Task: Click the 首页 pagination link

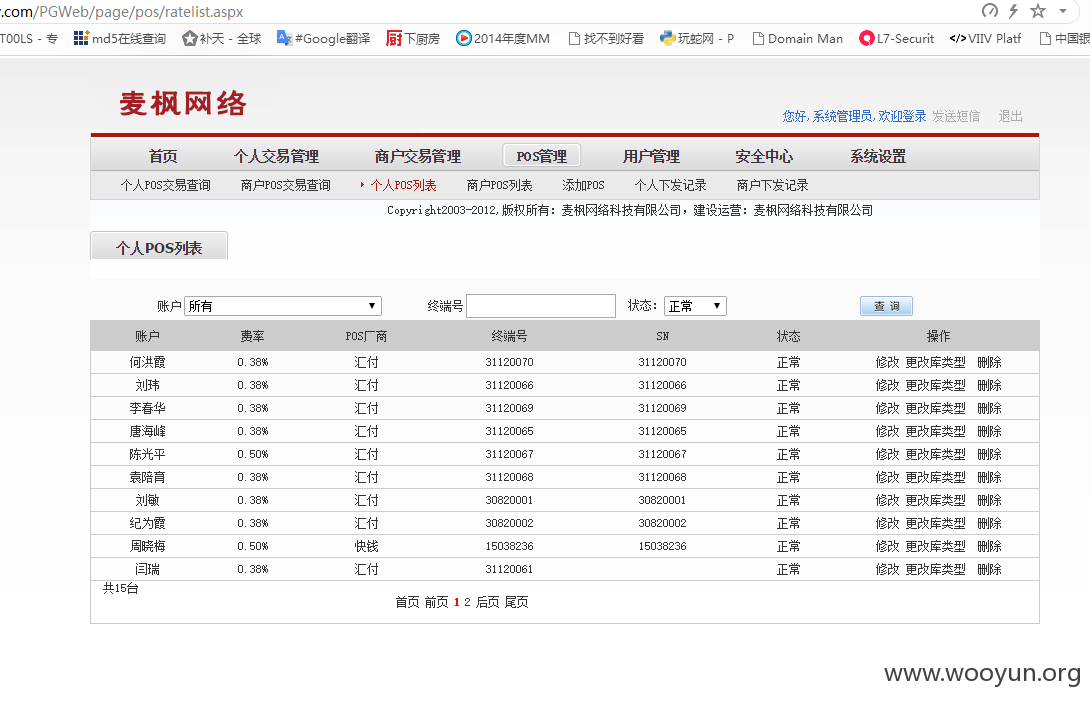Action: click(407, 602)
